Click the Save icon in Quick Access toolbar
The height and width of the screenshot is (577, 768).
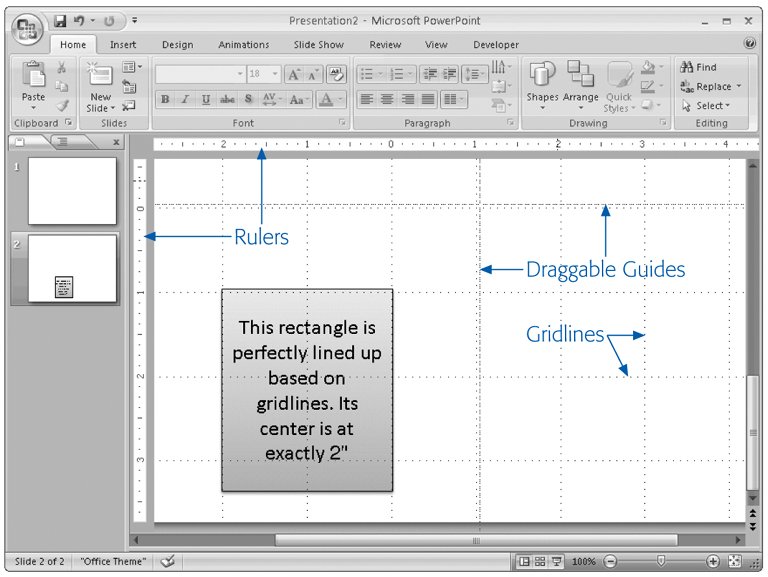(60, 20)
